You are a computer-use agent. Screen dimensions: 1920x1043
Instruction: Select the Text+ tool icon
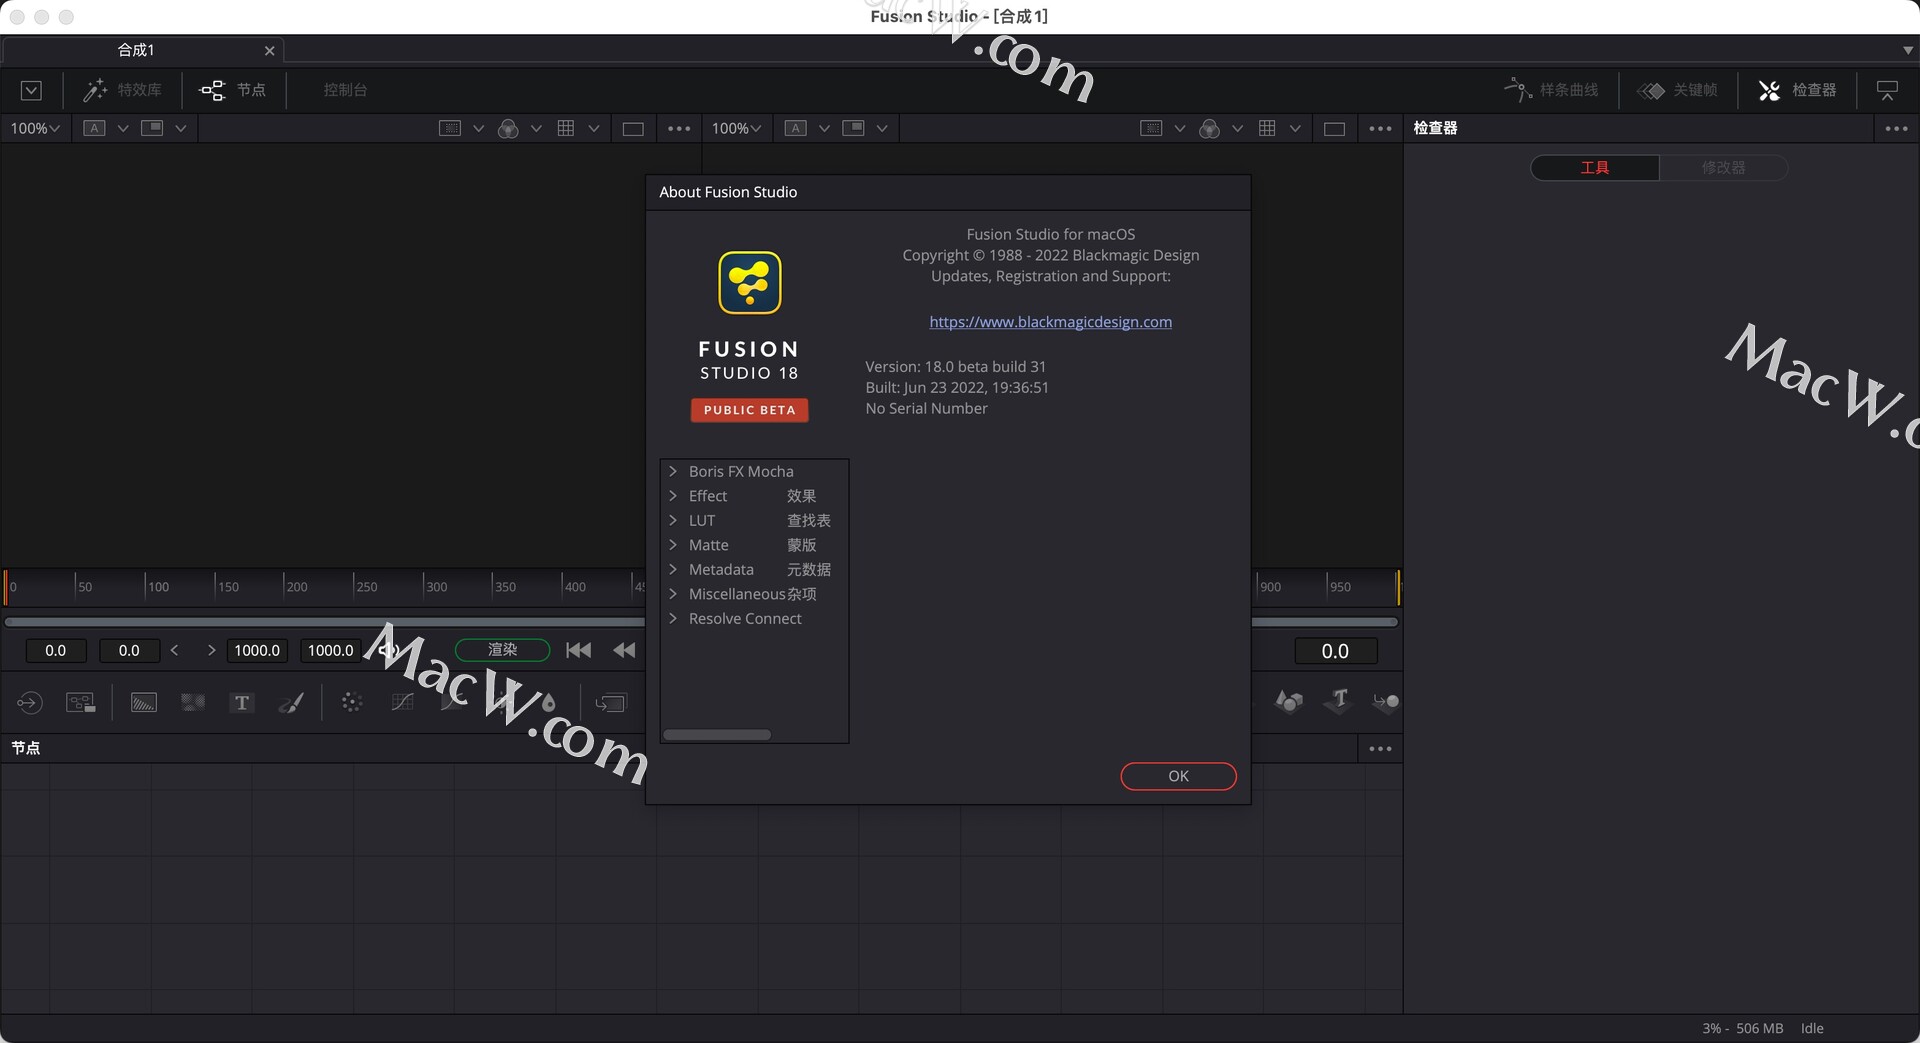[242, 702]
